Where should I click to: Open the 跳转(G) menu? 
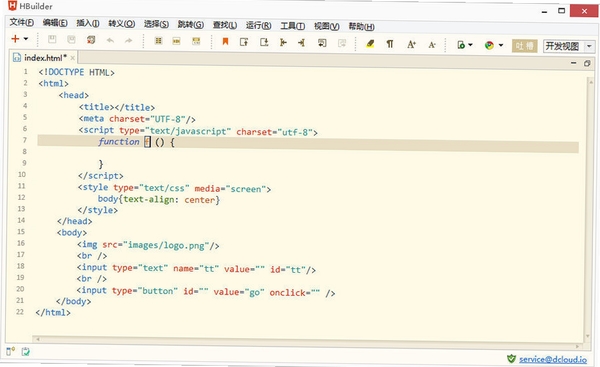click(190, 24)
